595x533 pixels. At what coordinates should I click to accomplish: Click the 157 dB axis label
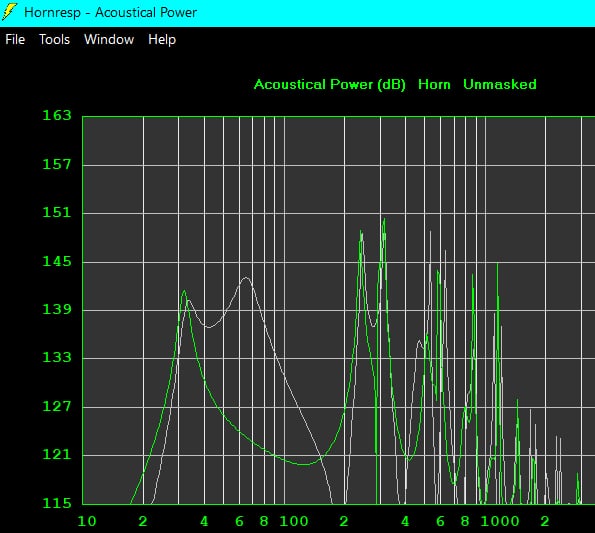[x=57, y=164]
